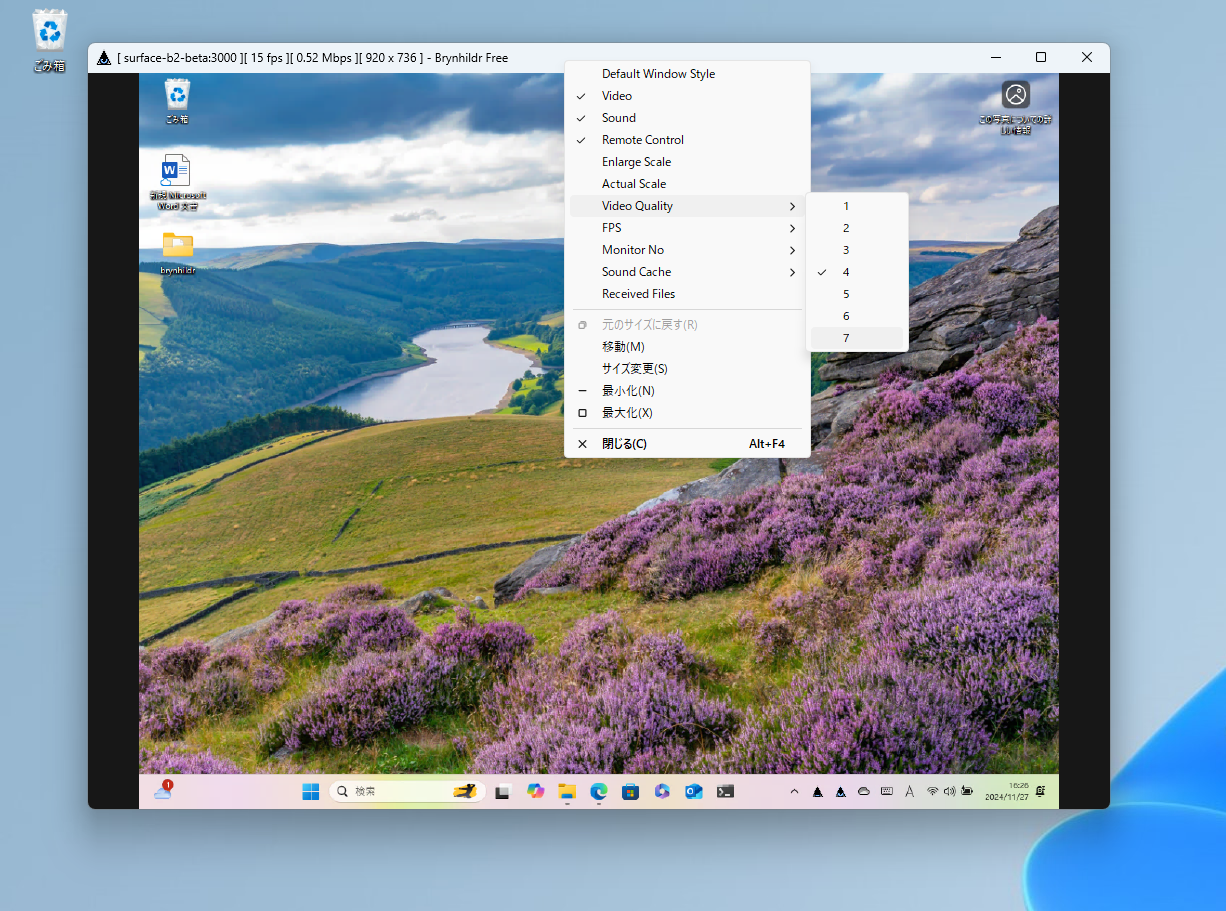Open Microsoft Edge in remote taskbar
1226x911 pixels.
point(598,791)
